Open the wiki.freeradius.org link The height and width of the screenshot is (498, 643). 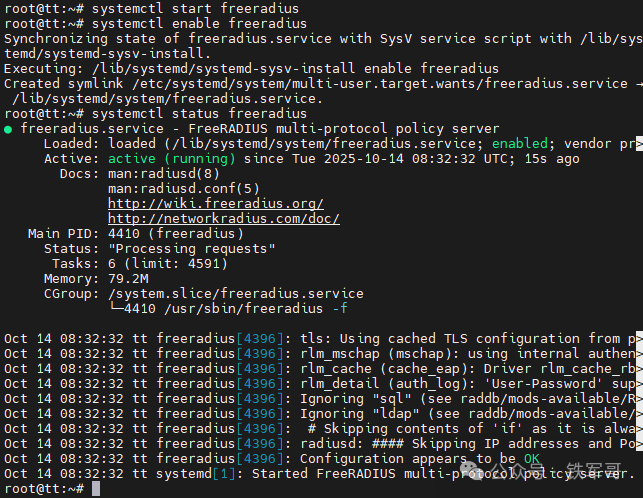click(x=215, y=203)
